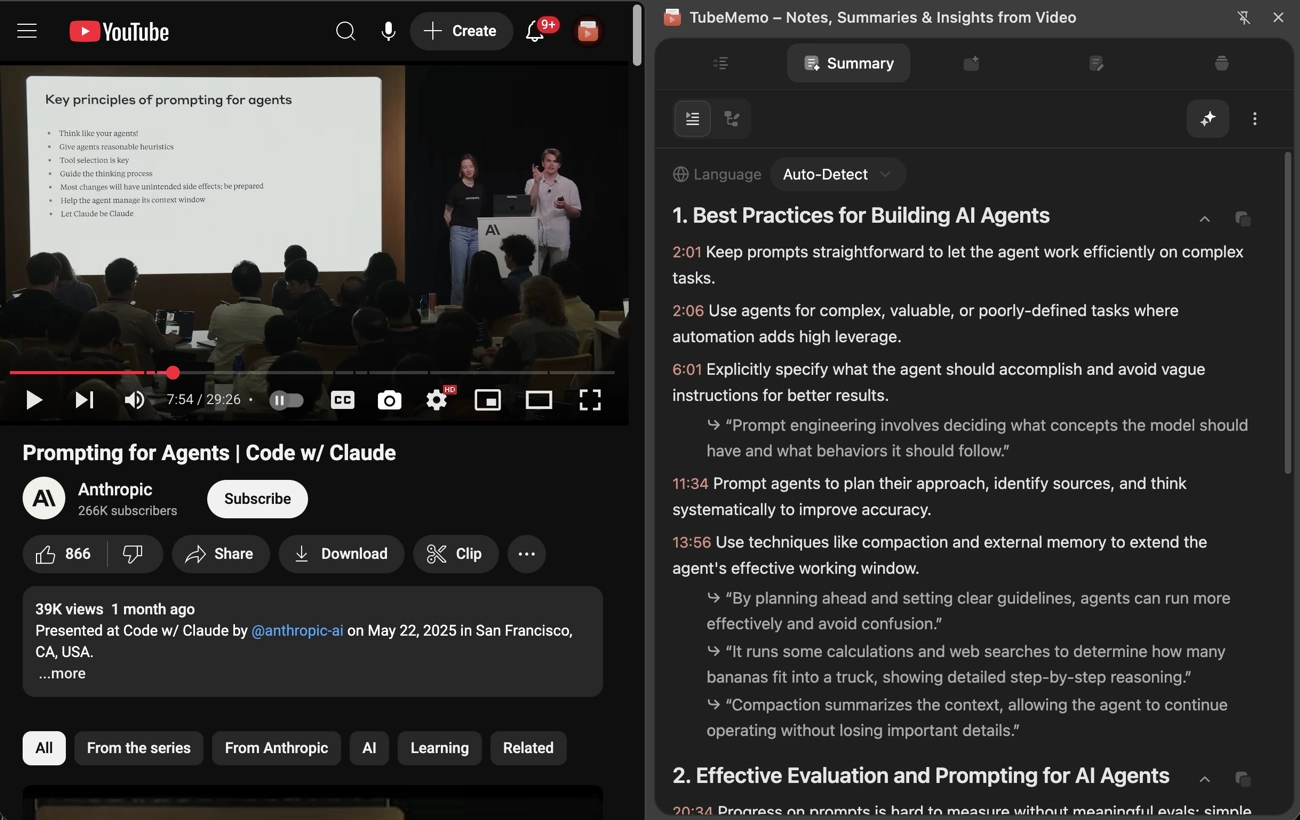Open the TubeMemo AI sparkle card tab
This screenshot has width=1300, height=820.
click(x=971, y=63)
